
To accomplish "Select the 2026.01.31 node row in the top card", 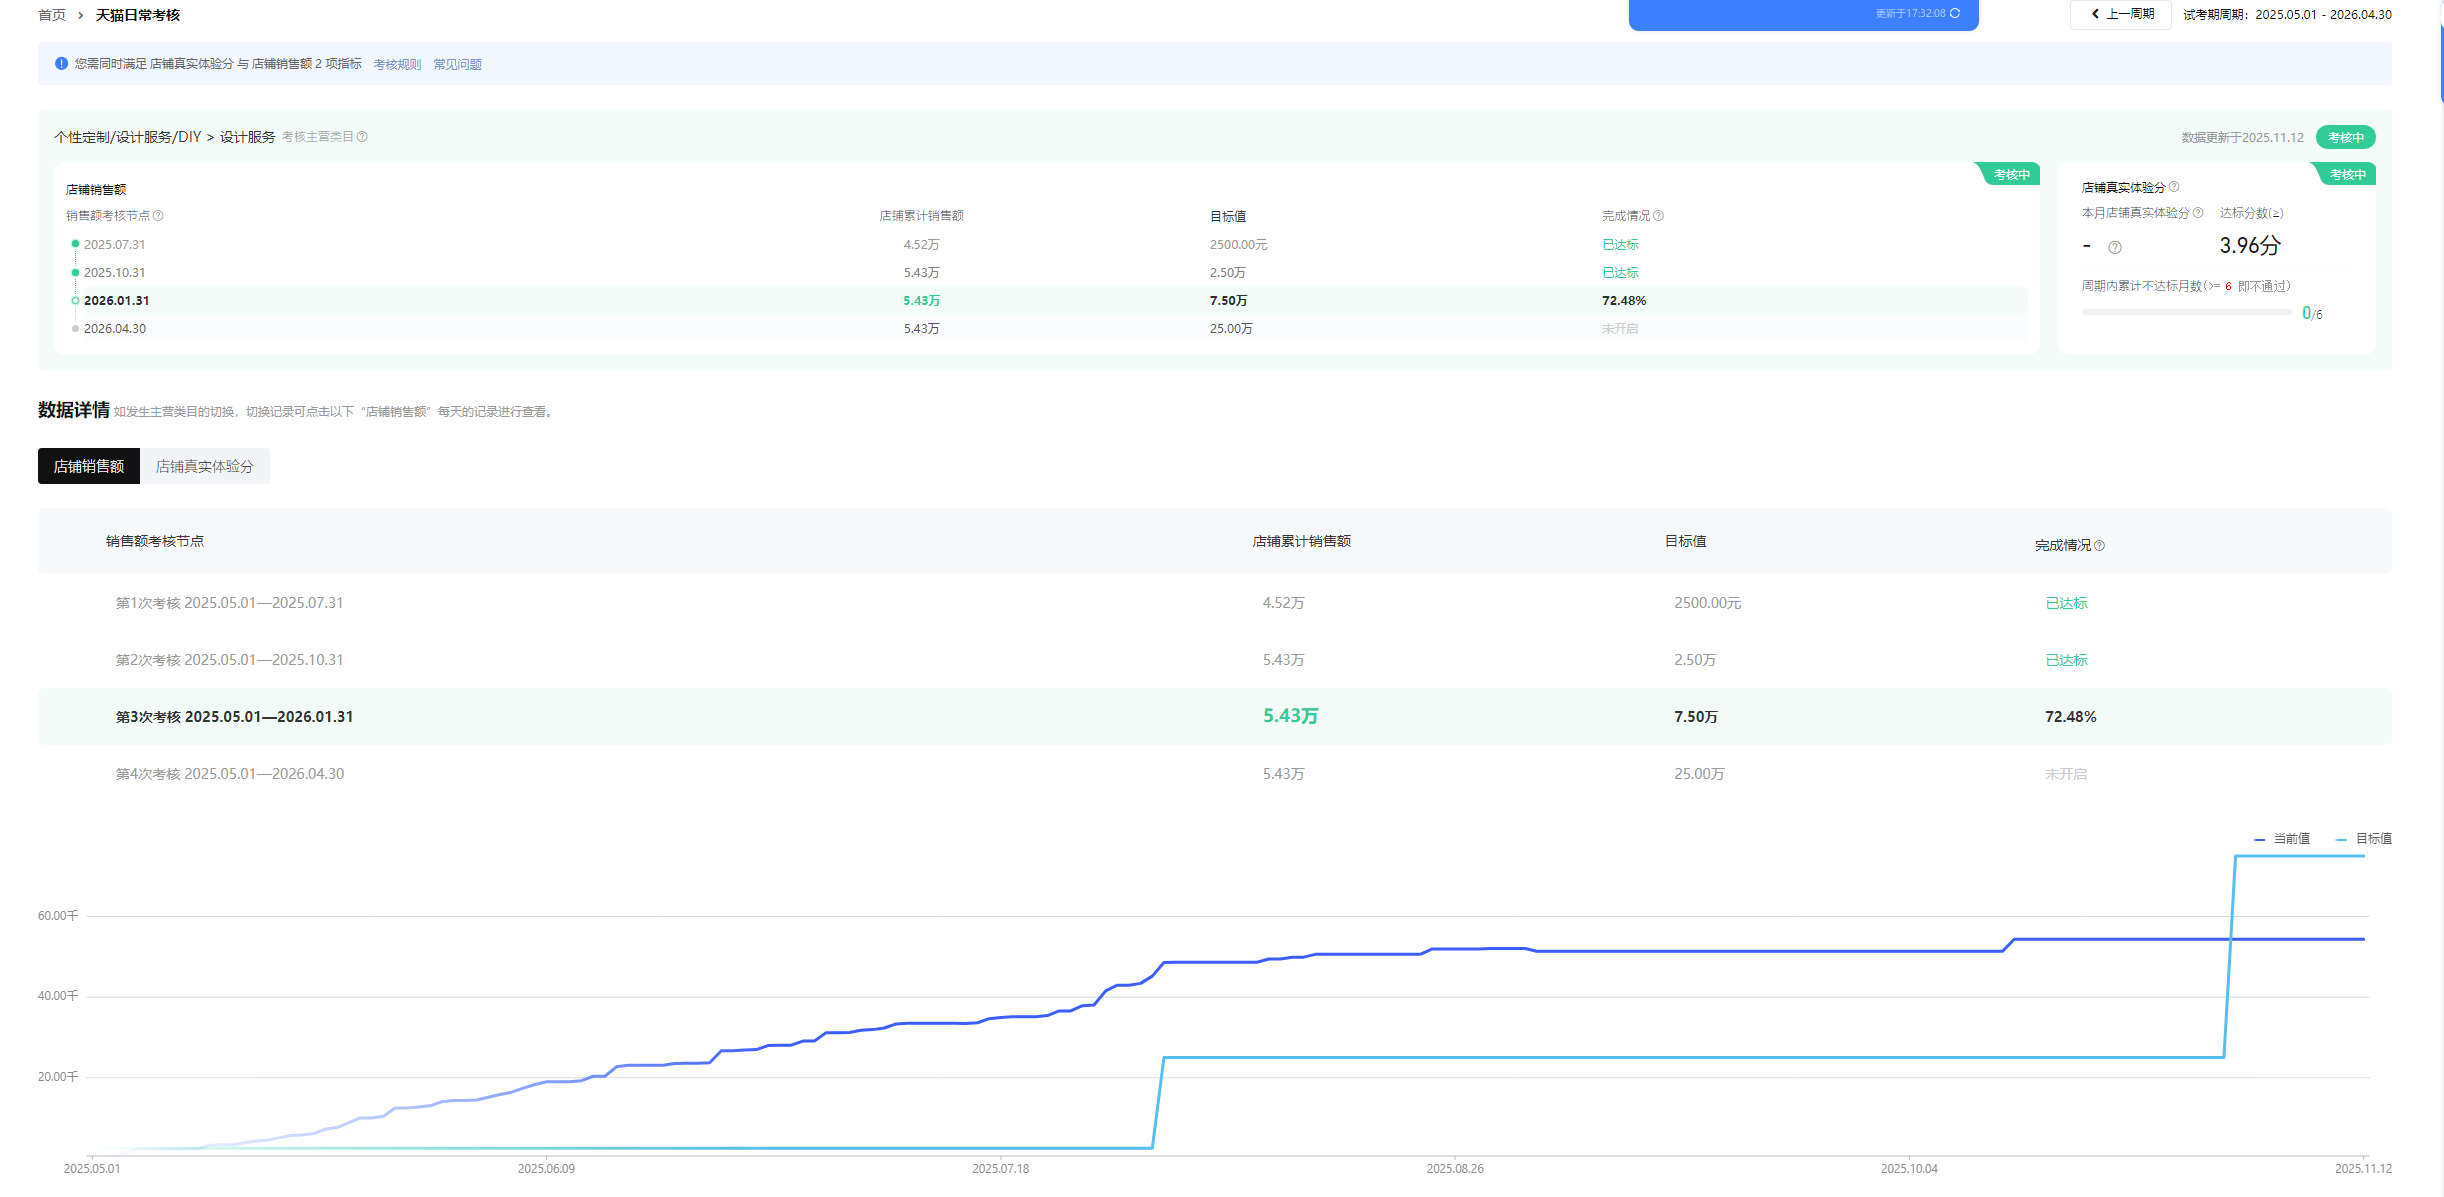I will coord(116,300).
